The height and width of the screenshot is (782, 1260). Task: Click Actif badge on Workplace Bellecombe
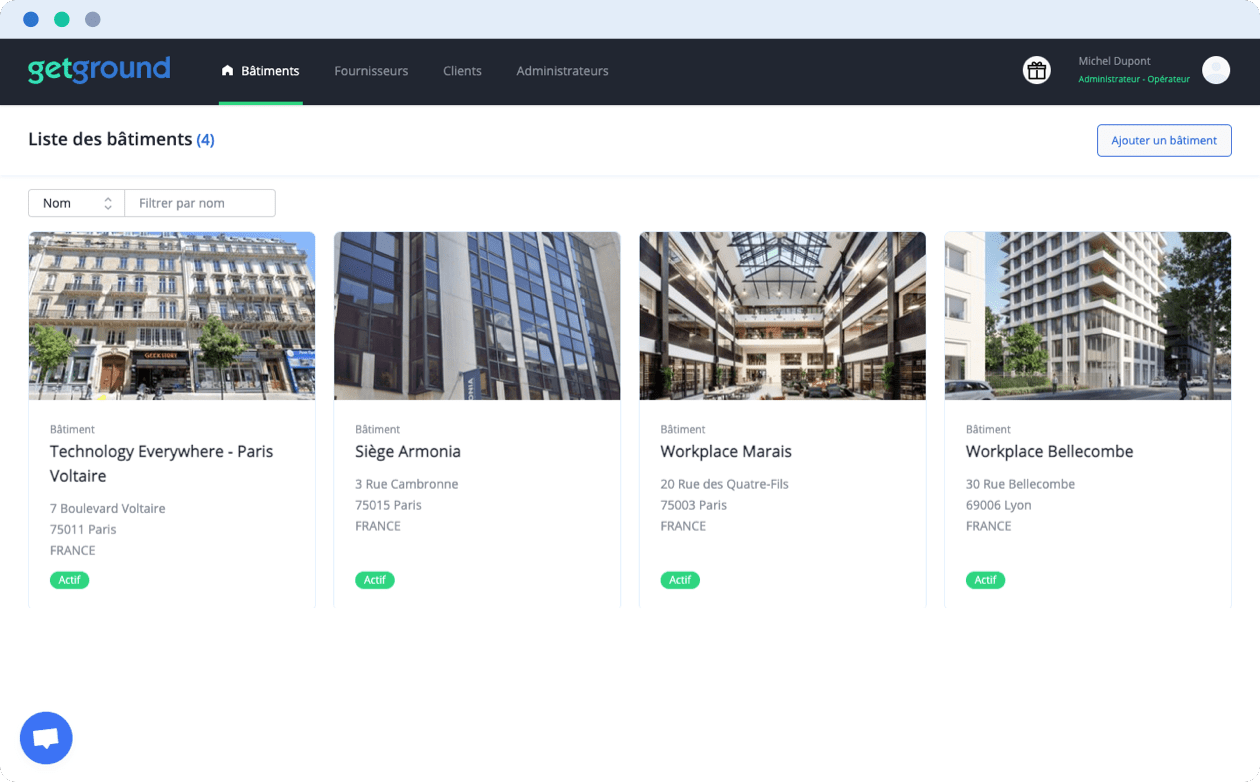pos(985,580)
